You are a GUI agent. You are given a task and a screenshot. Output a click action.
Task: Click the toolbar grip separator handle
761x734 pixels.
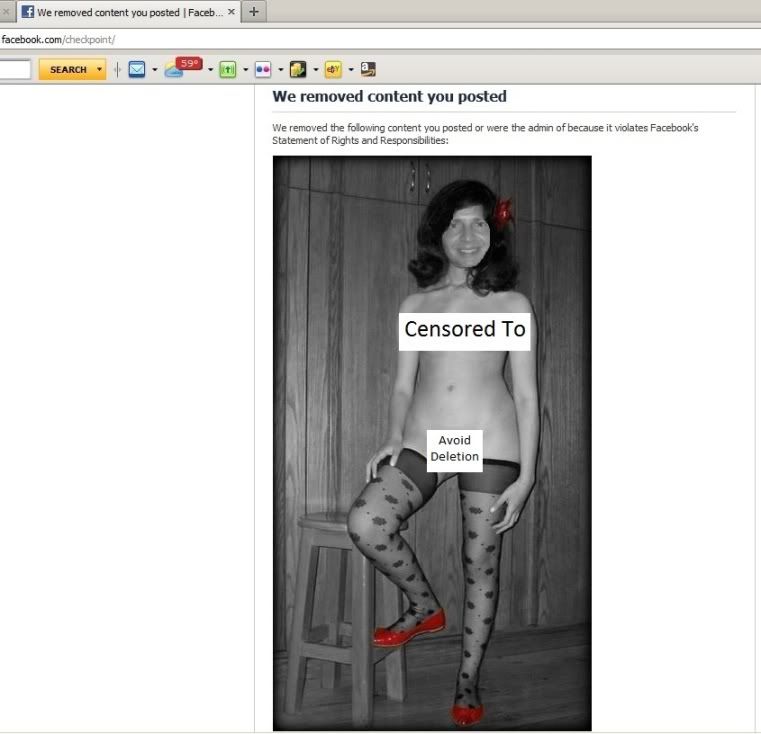[117, 70]
